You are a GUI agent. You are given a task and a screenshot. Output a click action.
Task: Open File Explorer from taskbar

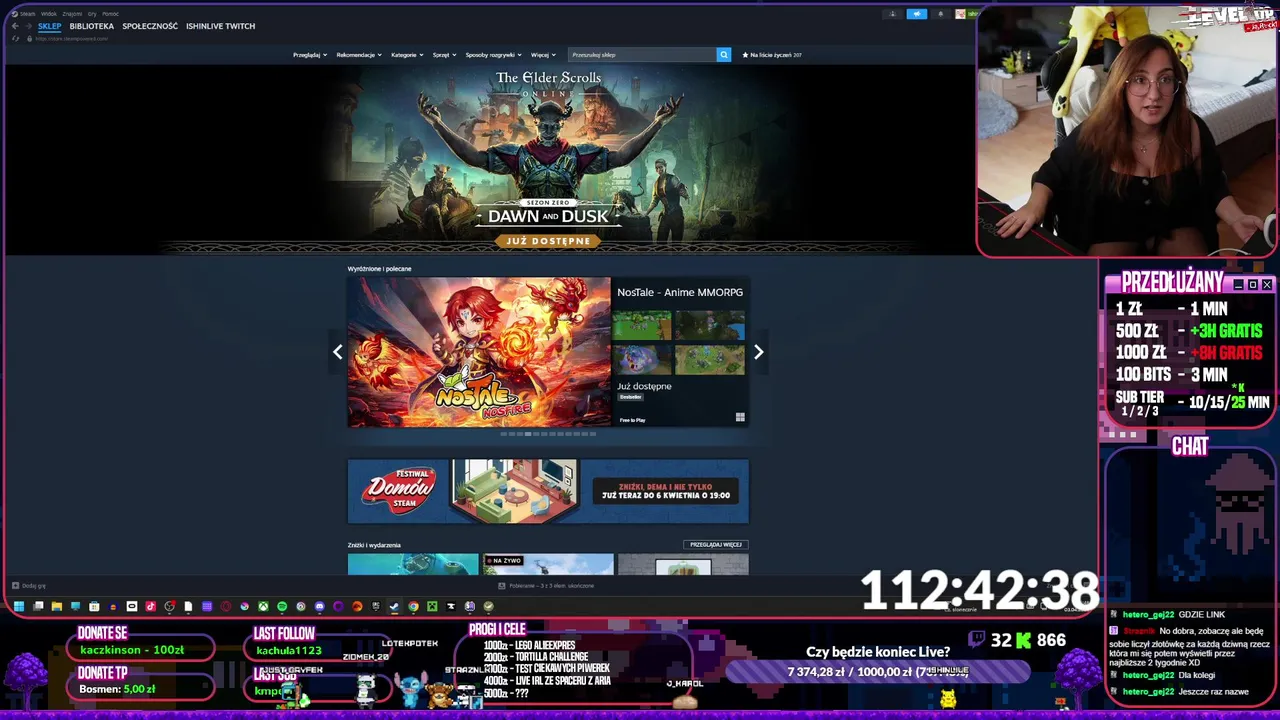coord(57,606)
